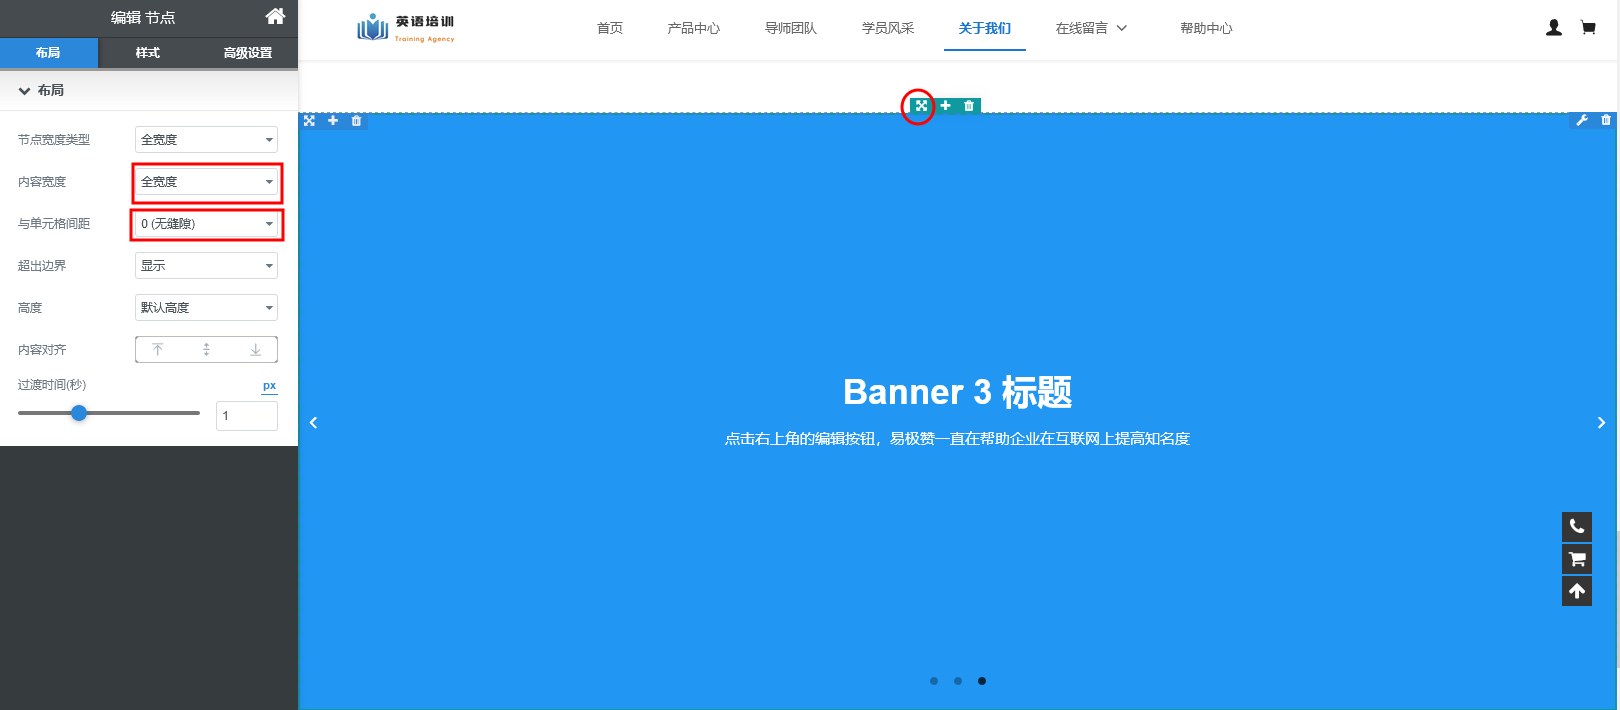
Task: Align content to vertical middle
Action: 207,349
